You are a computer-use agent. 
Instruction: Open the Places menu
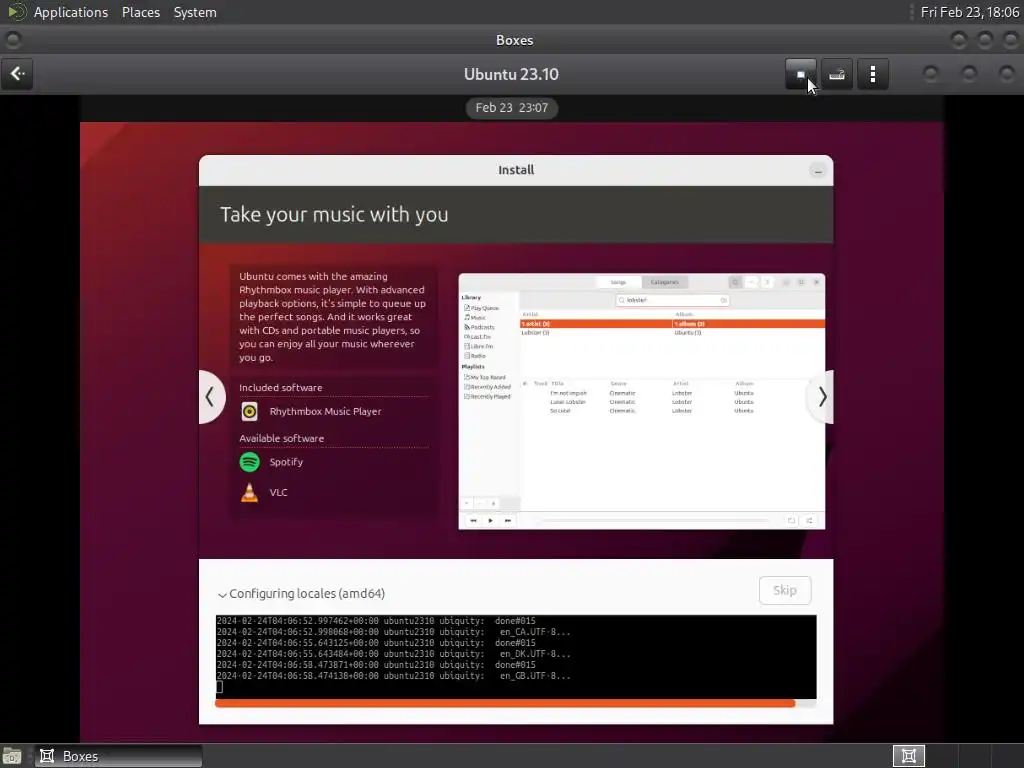pos(141,12)
